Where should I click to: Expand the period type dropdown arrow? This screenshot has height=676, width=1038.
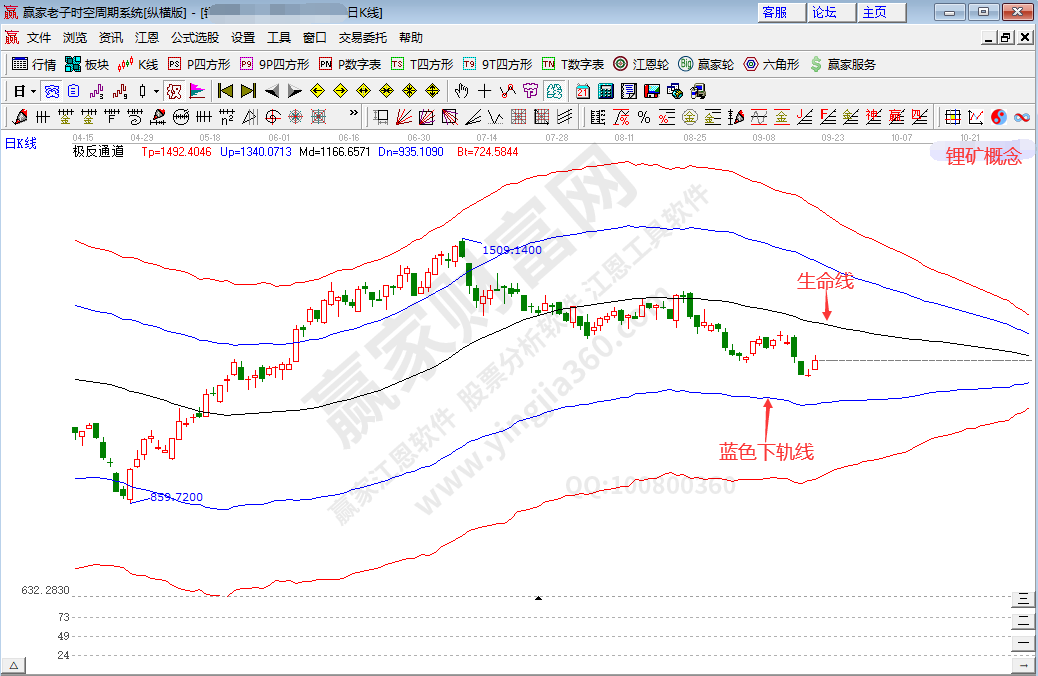click(x=33, y=91)
